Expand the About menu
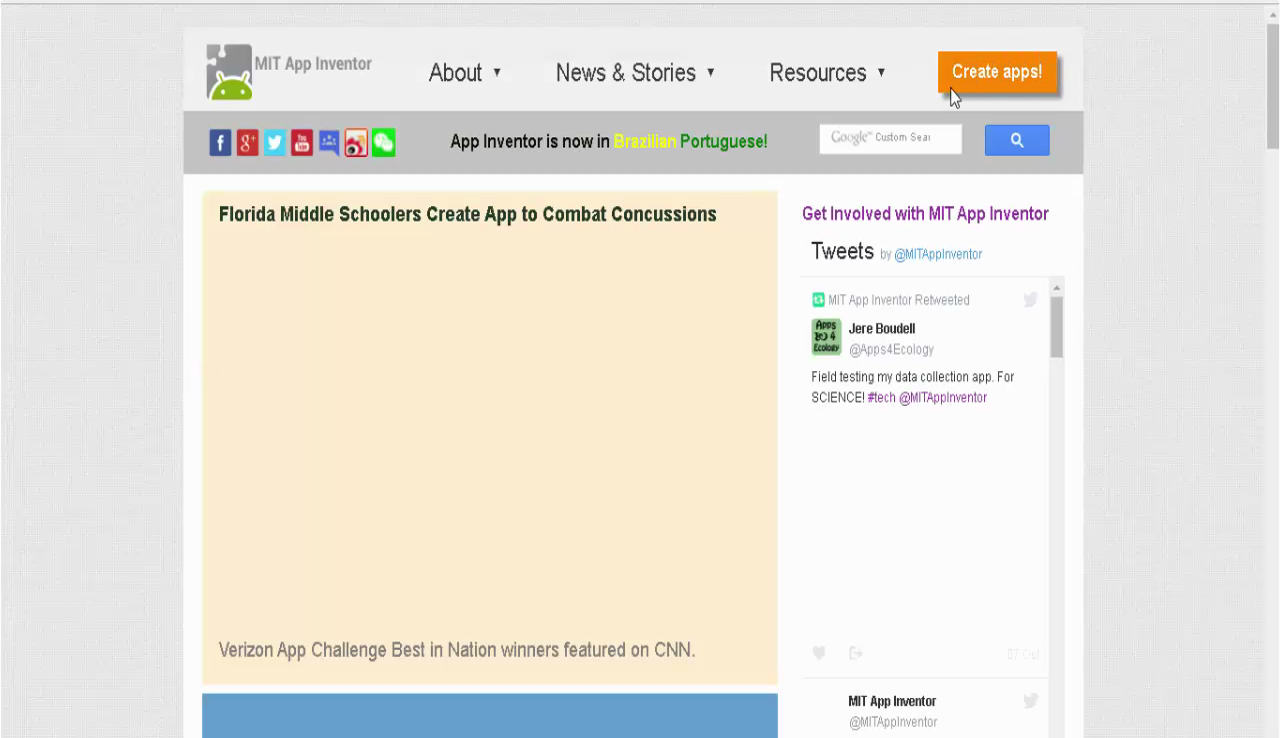Image resolution: width=1280 pixels, height=738 pixels. point(465,72)
